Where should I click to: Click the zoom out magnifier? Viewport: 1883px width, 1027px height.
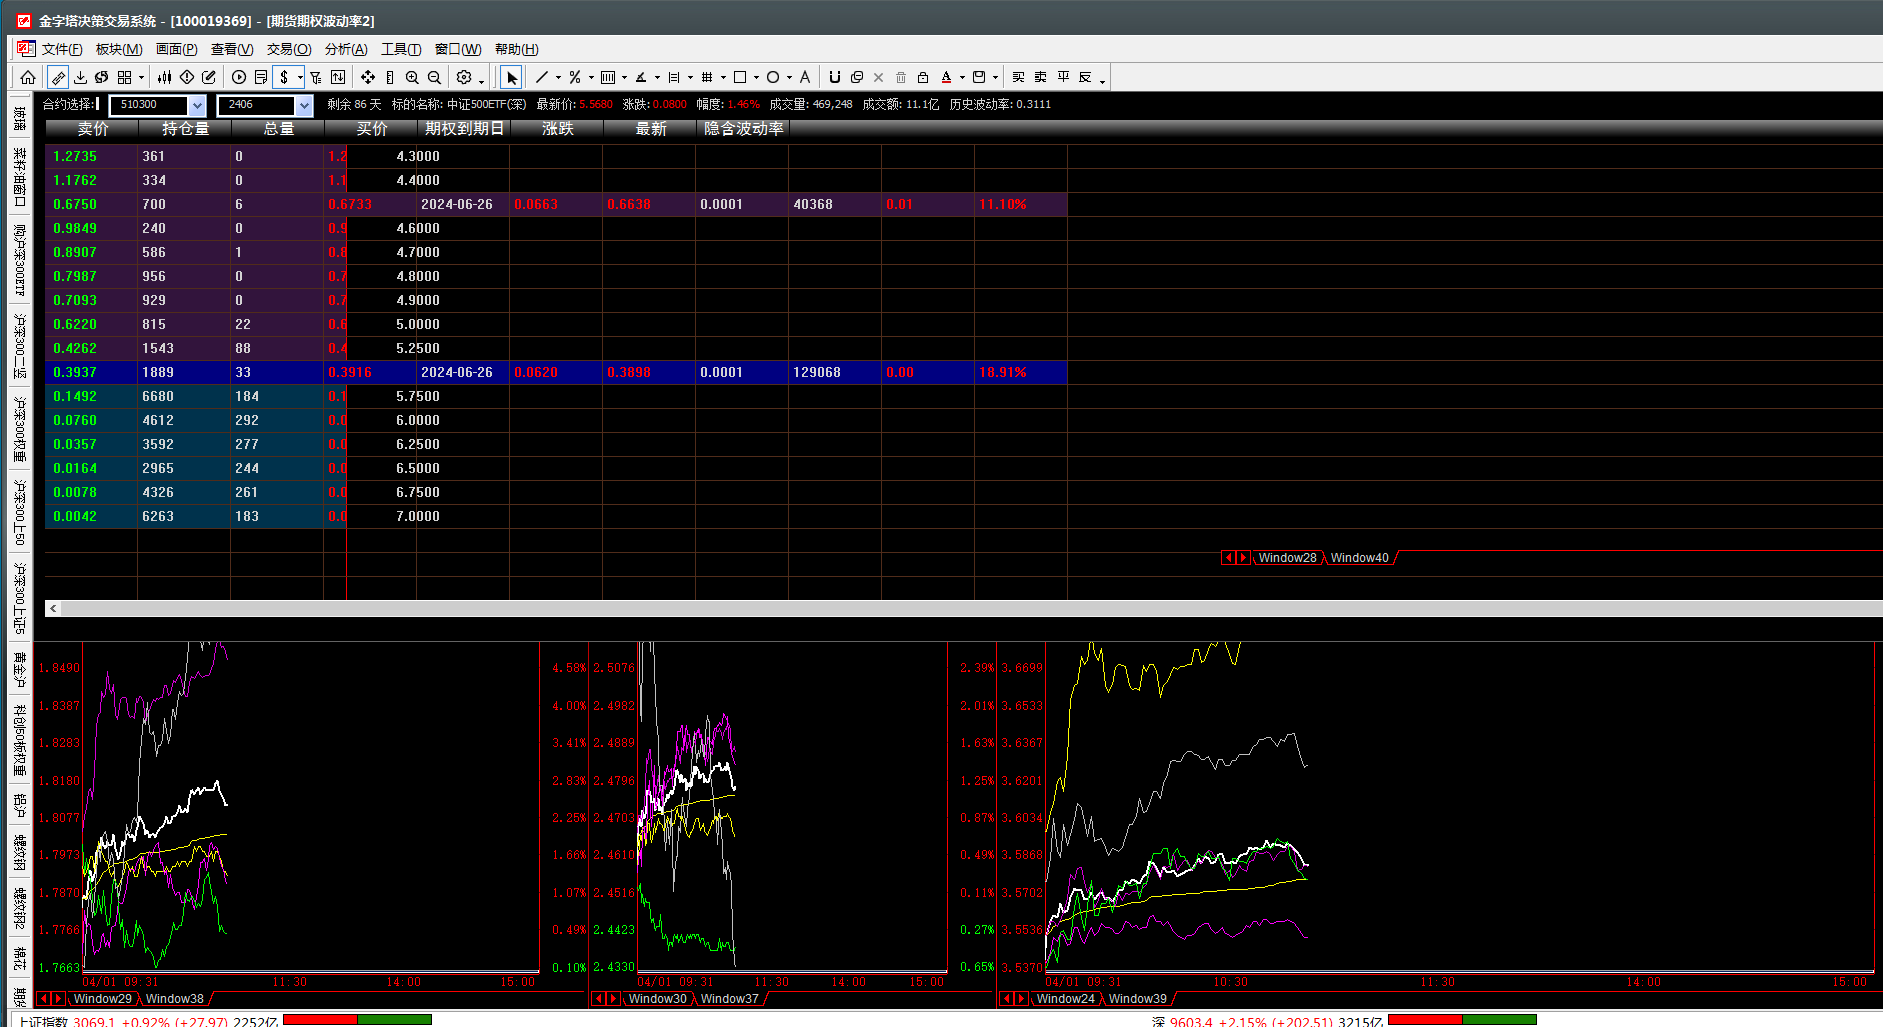[434, 77]
